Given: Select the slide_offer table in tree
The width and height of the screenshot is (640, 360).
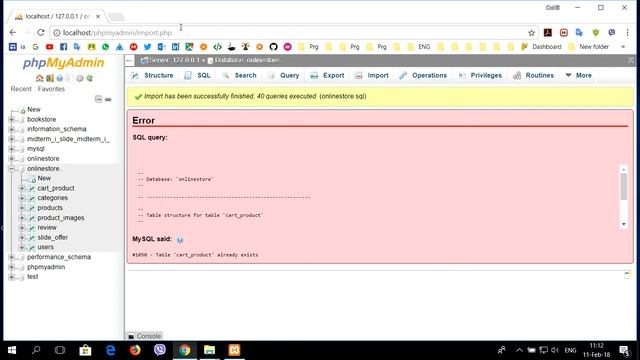Looking at the screenshot, I should click(53, 238).
